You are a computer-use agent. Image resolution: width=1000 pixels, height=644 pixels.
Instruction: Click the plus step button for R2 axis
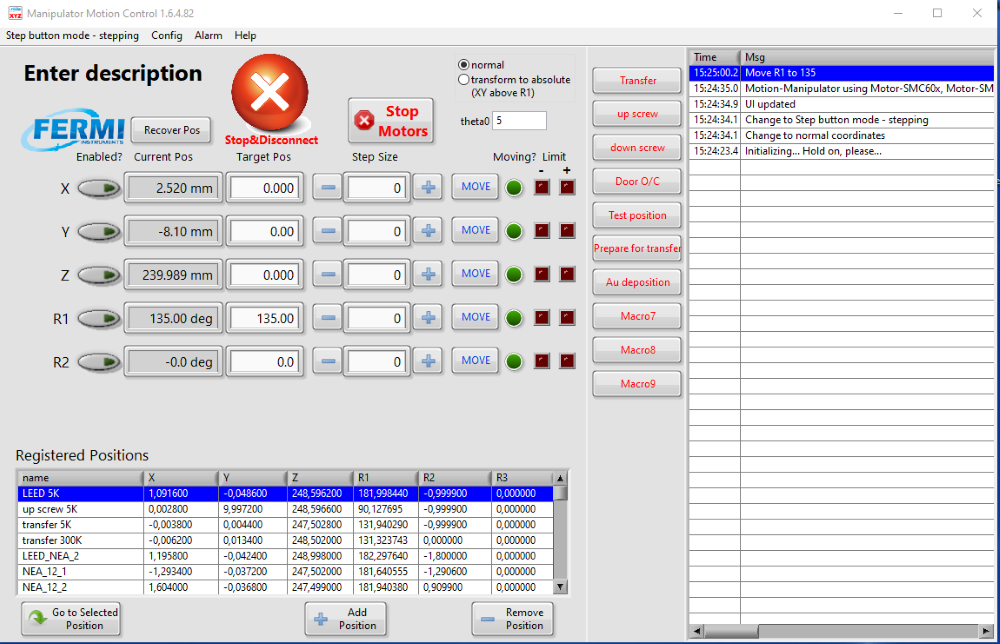coord(428,362)
